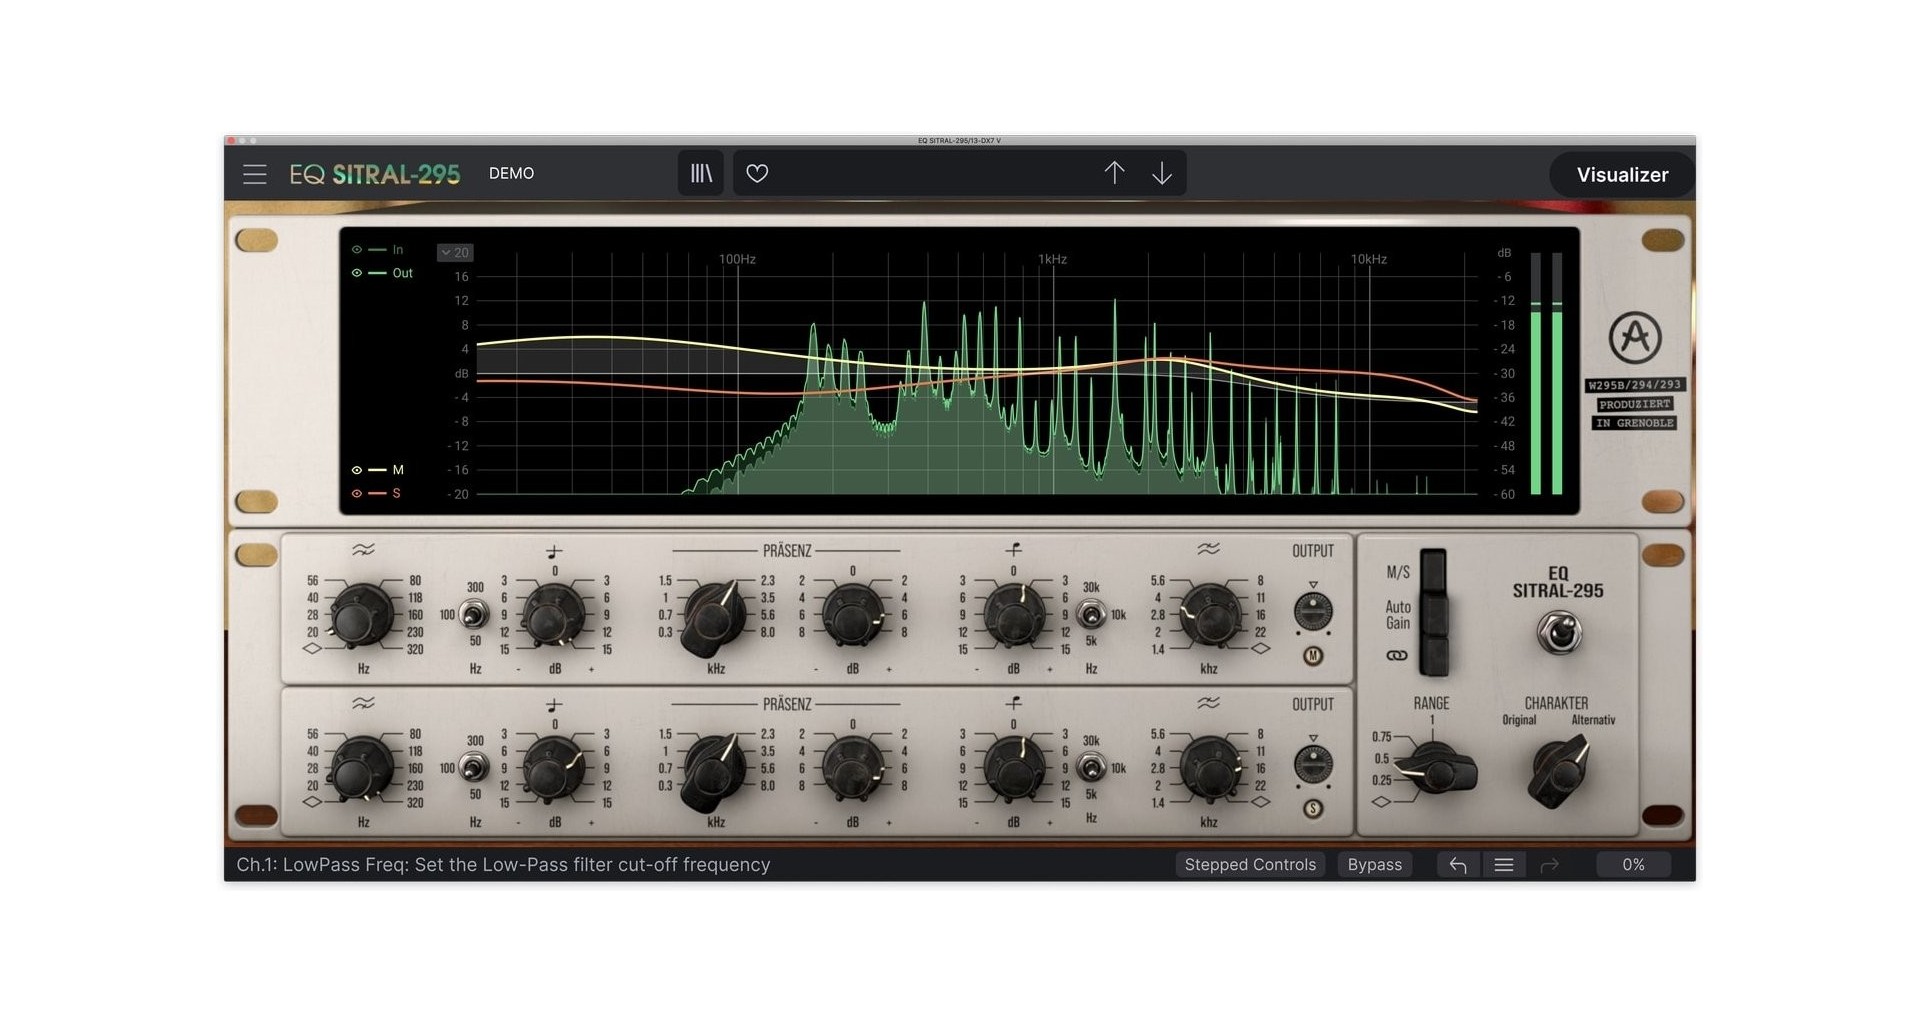The height and width of the screenshot is (1023, 1920).
Task: Toggle the Auto Gain rocker switch
Action: coord(1433,614)
